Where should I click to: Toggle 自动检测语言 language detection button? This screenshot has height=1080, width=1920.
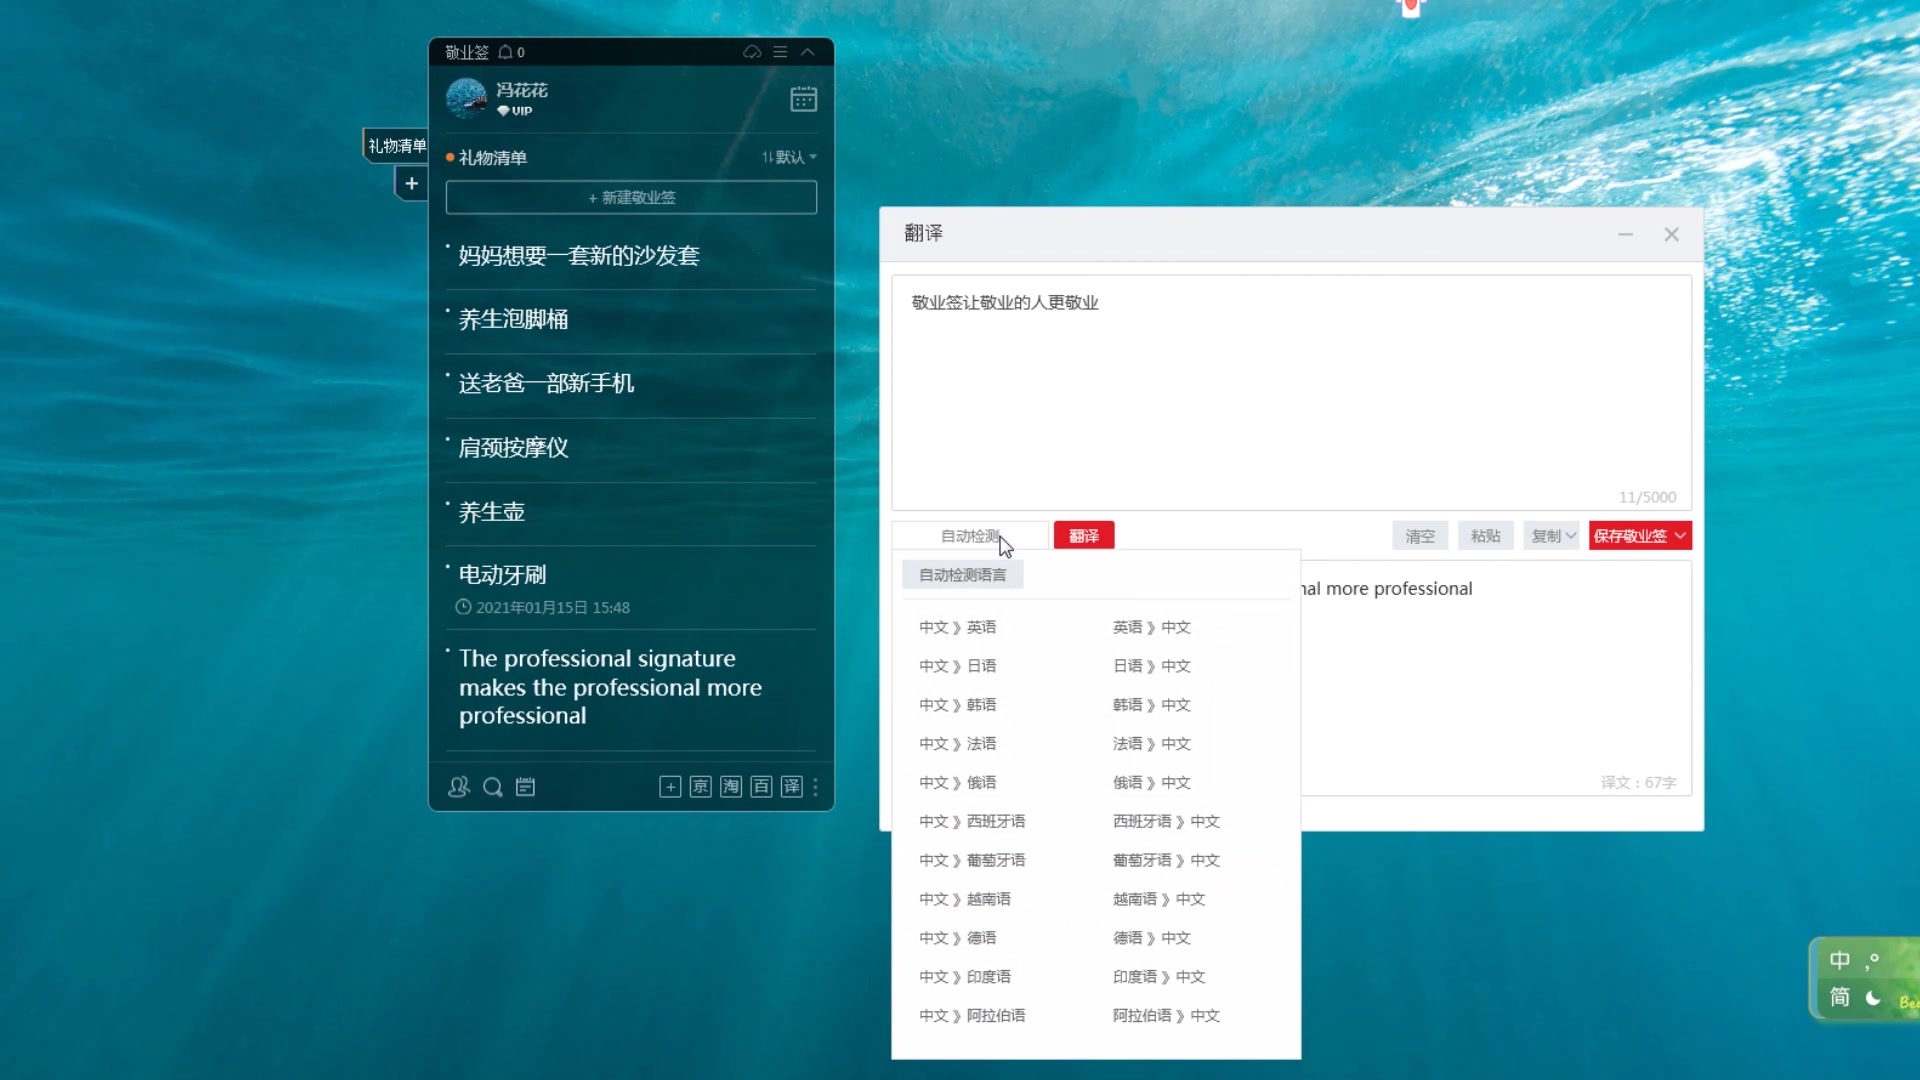[963, 574]
